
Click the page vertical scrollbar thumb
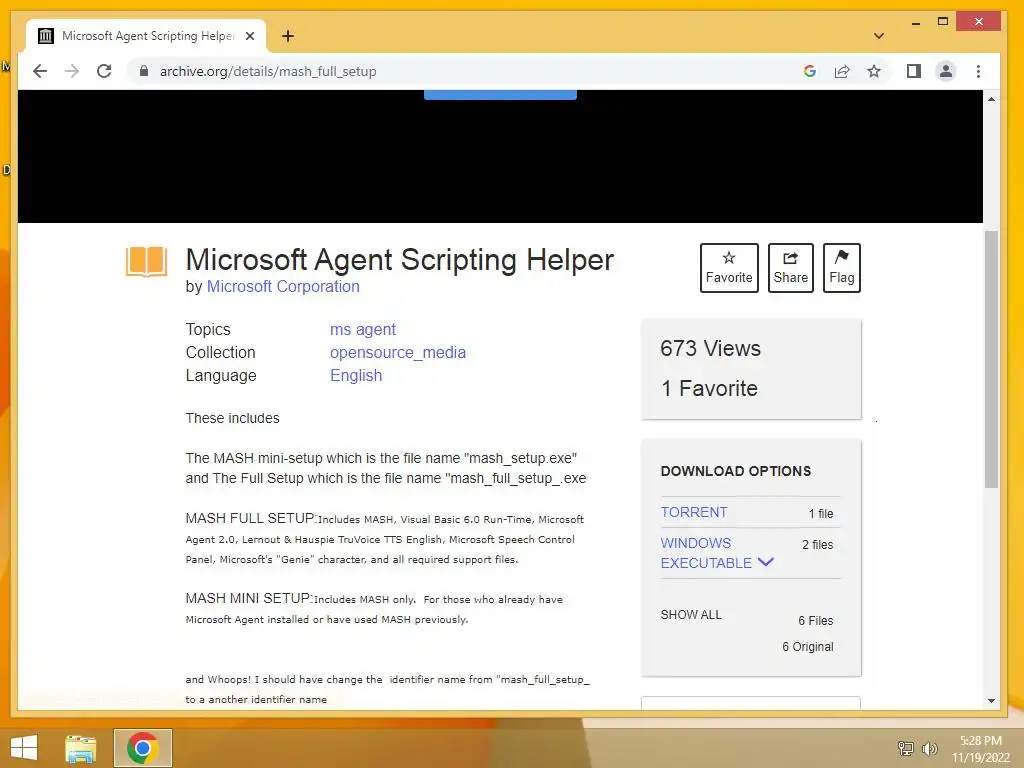991,359
